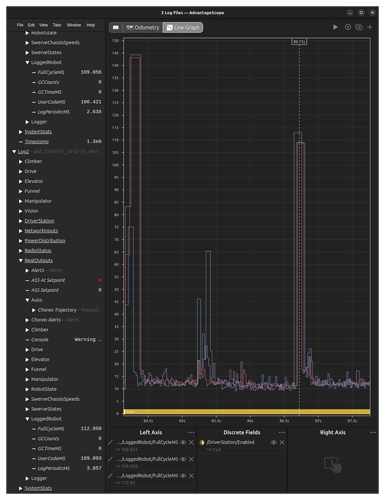Screen dimensions: 385x500
Task: Click the yellow Enabled bar on the graph
Action: (247, 412)
